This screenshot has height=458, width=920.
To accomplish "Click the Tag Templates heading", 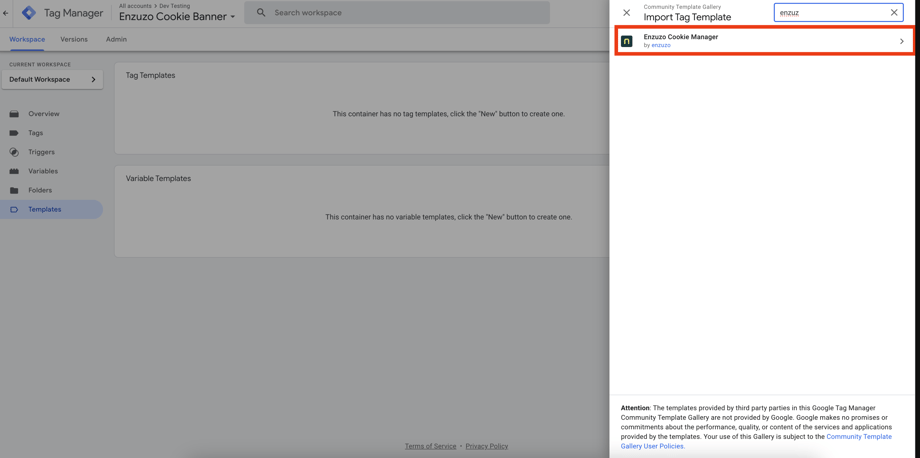I will coord(150,76).
